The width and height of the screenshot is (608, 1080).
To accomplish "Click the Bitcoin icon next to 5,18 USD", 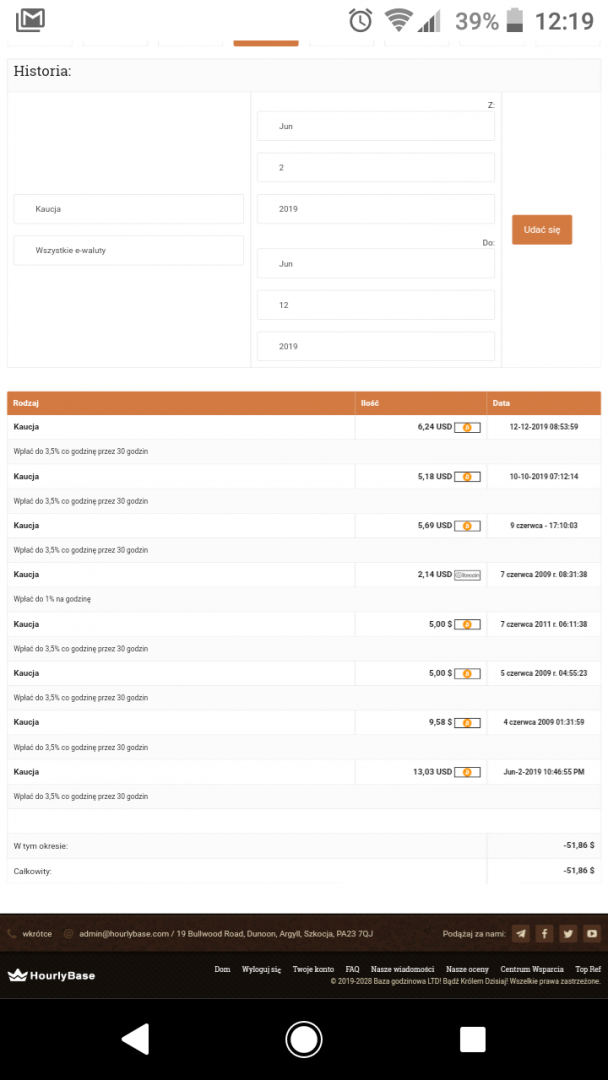I will (465, 476).
